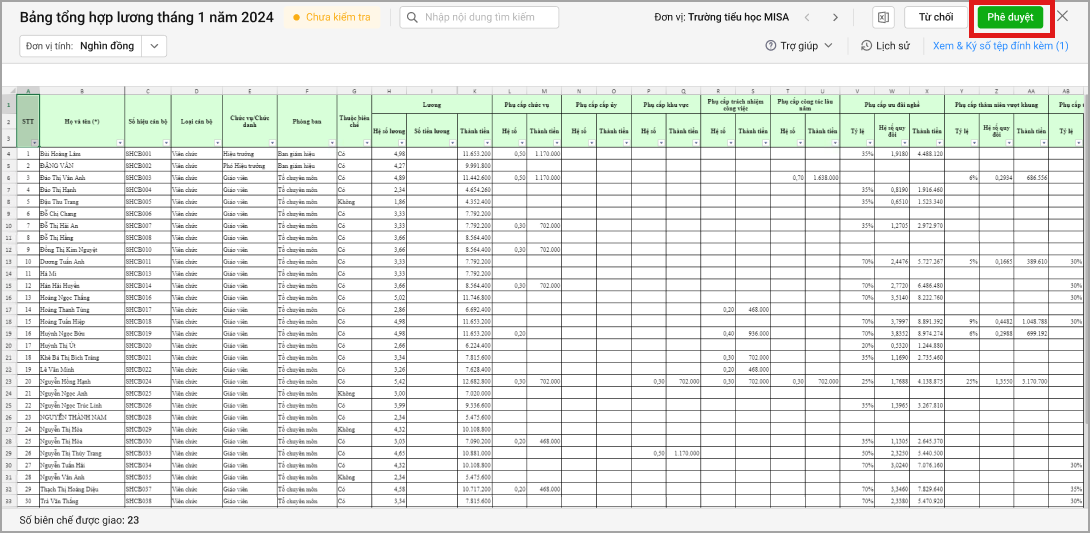This screenshot has height=533, width=1090.
Task: Expand filter on Loại cán bộ column
Action: tap(217, 143)
